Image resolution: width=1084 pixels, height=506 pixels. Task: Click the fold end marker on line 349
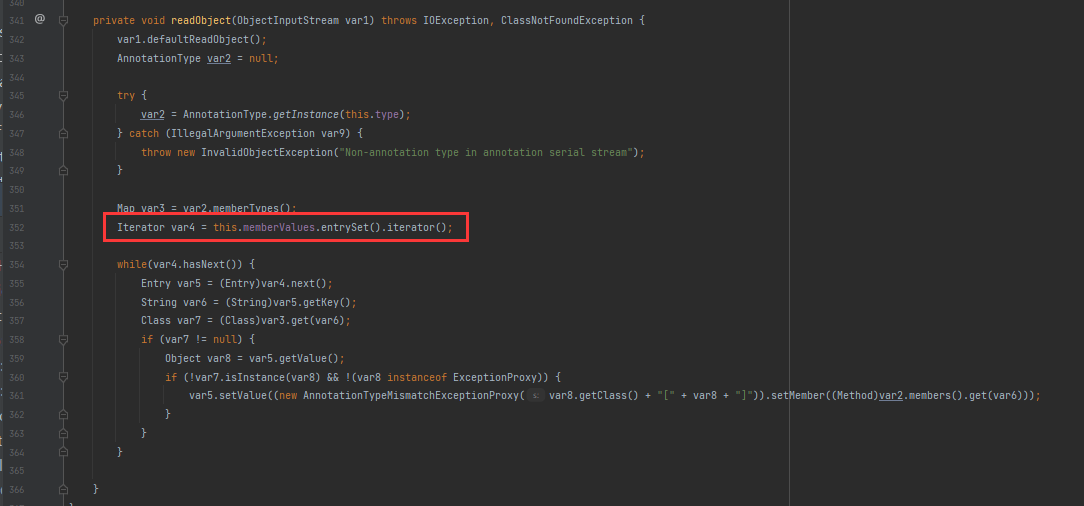pyautogui.click(x=64, y=170)
